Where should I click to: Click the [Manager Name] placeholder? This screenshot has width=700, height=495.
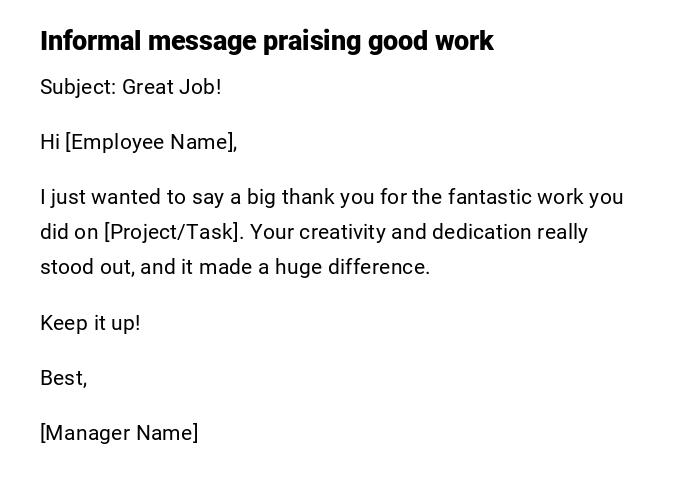coord(119,433)
